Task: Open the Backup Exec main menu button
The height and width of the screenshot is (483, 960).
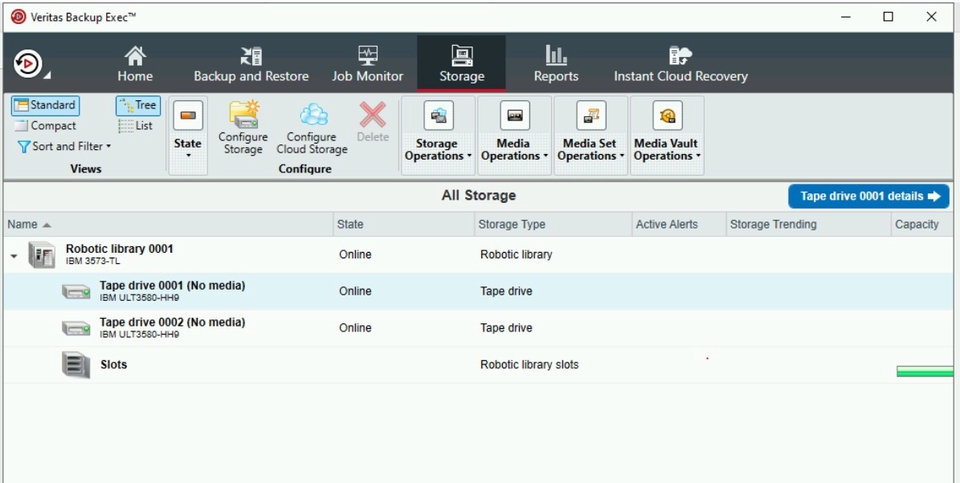Action: point(28,64)
